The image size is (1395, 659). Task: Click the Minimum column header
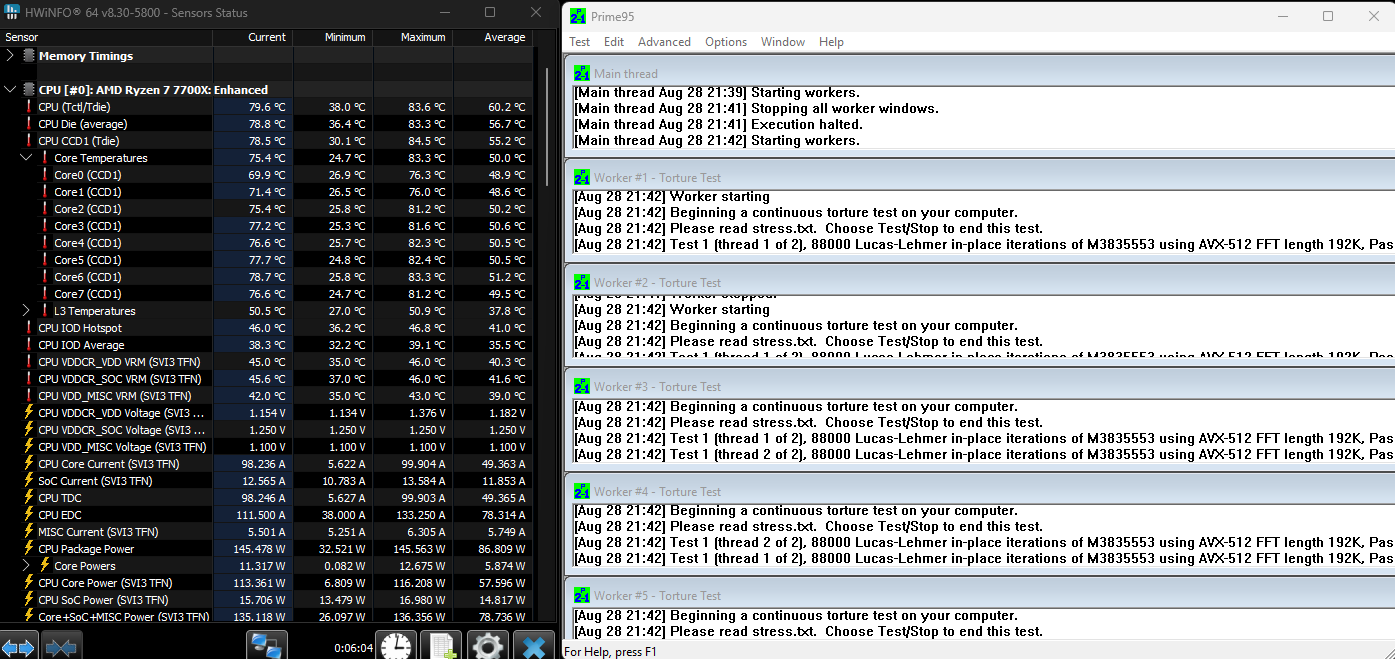(x=333, y=37)
